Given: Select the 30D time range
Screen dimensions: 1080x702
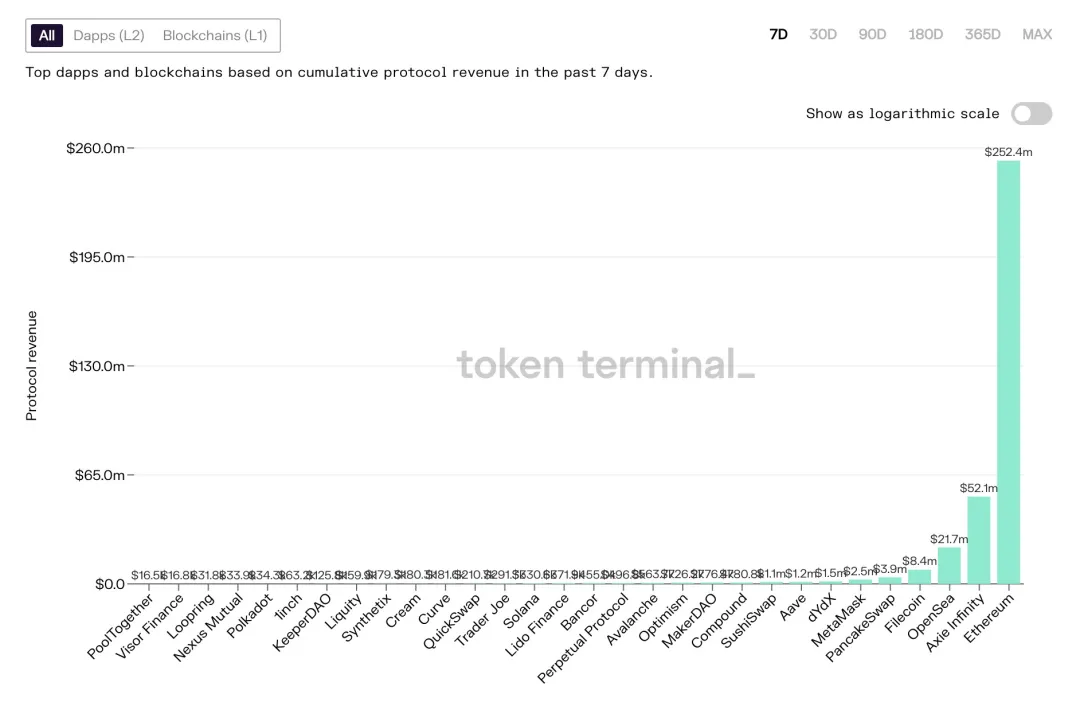Looking at the screenshot, I should 823,34.
